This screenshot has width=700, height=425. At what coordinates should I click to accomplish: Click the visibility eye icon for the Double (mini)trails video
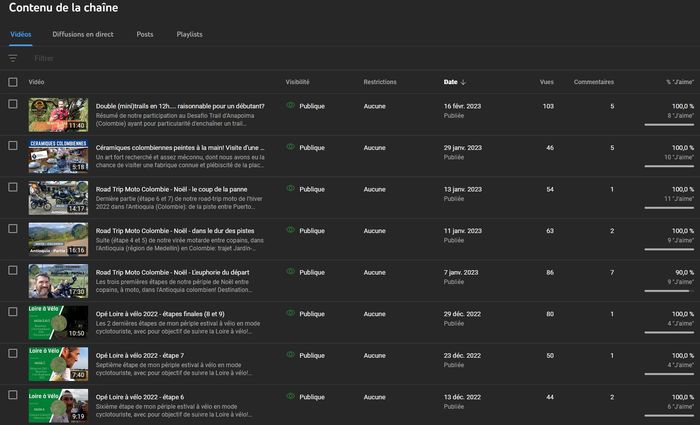click(291, 104)
